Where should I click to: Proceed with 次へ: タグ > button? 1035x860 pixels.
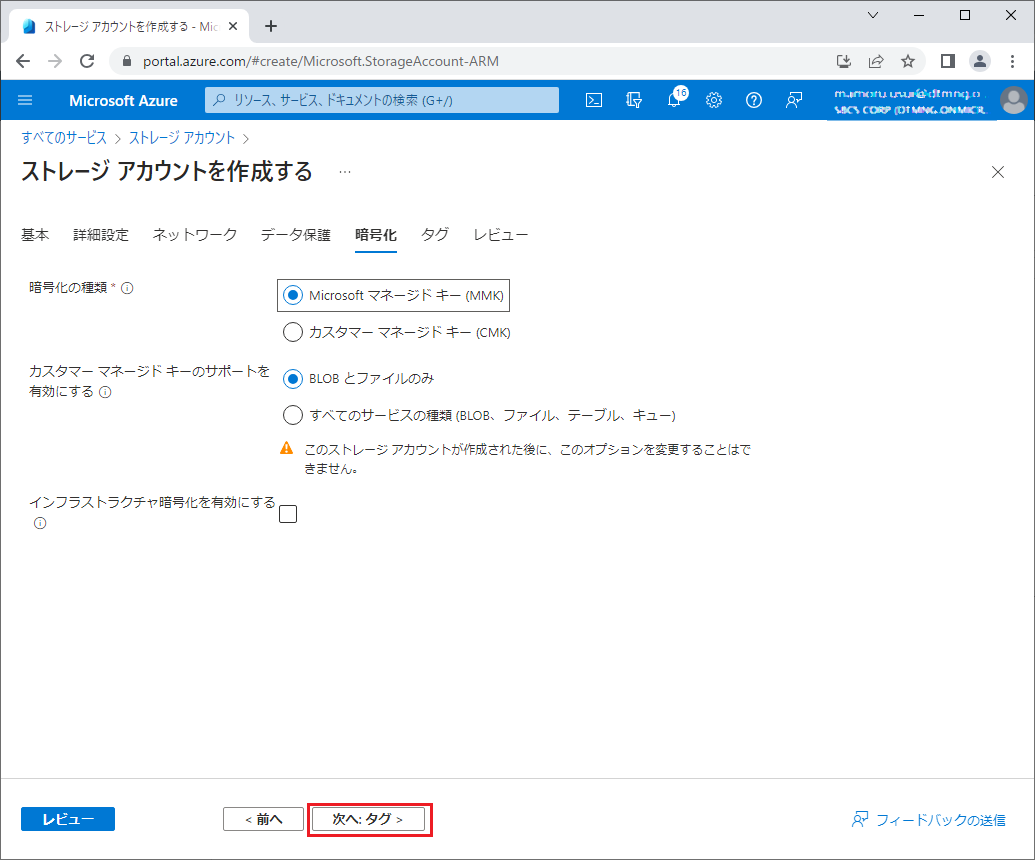tap(368, 819)
